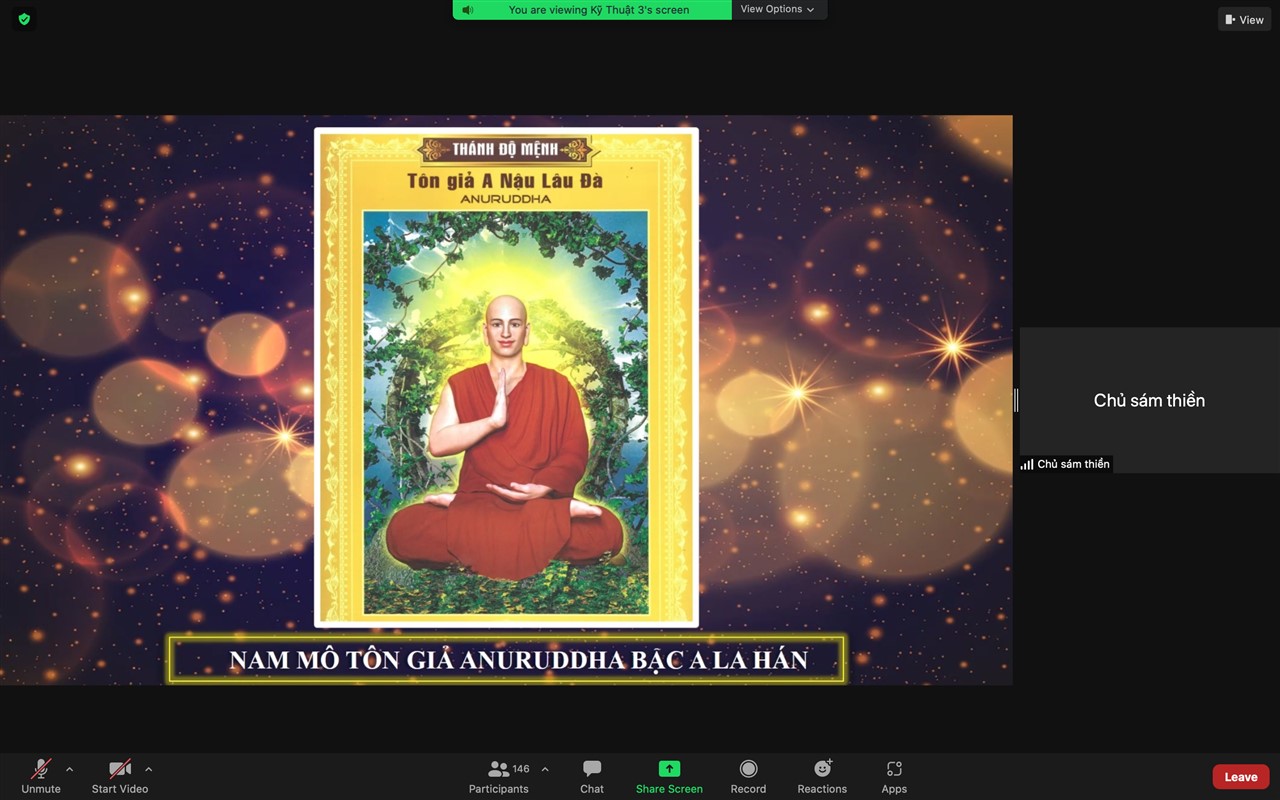Click the View layout button
The width and height of the screenshot is (1280, 800).
click(1244, 19)
